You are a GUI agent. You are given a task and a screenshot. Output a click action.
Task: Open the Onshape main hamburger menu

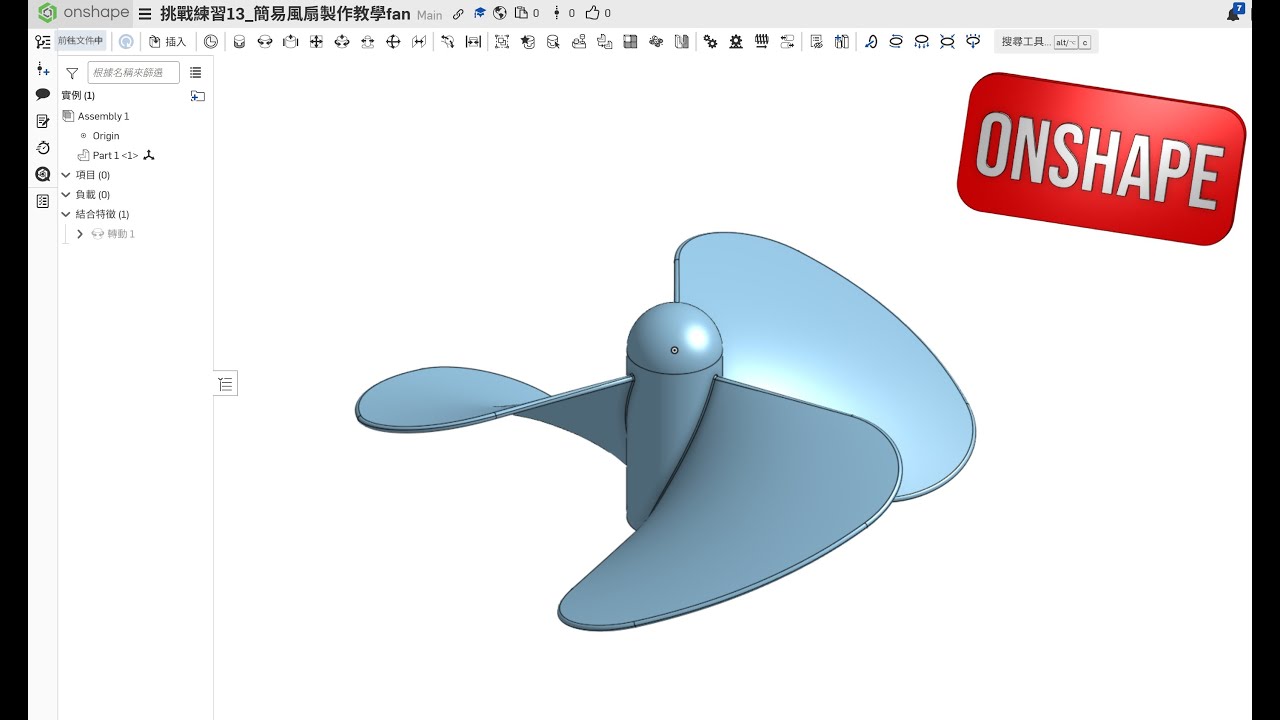[145, 14]
